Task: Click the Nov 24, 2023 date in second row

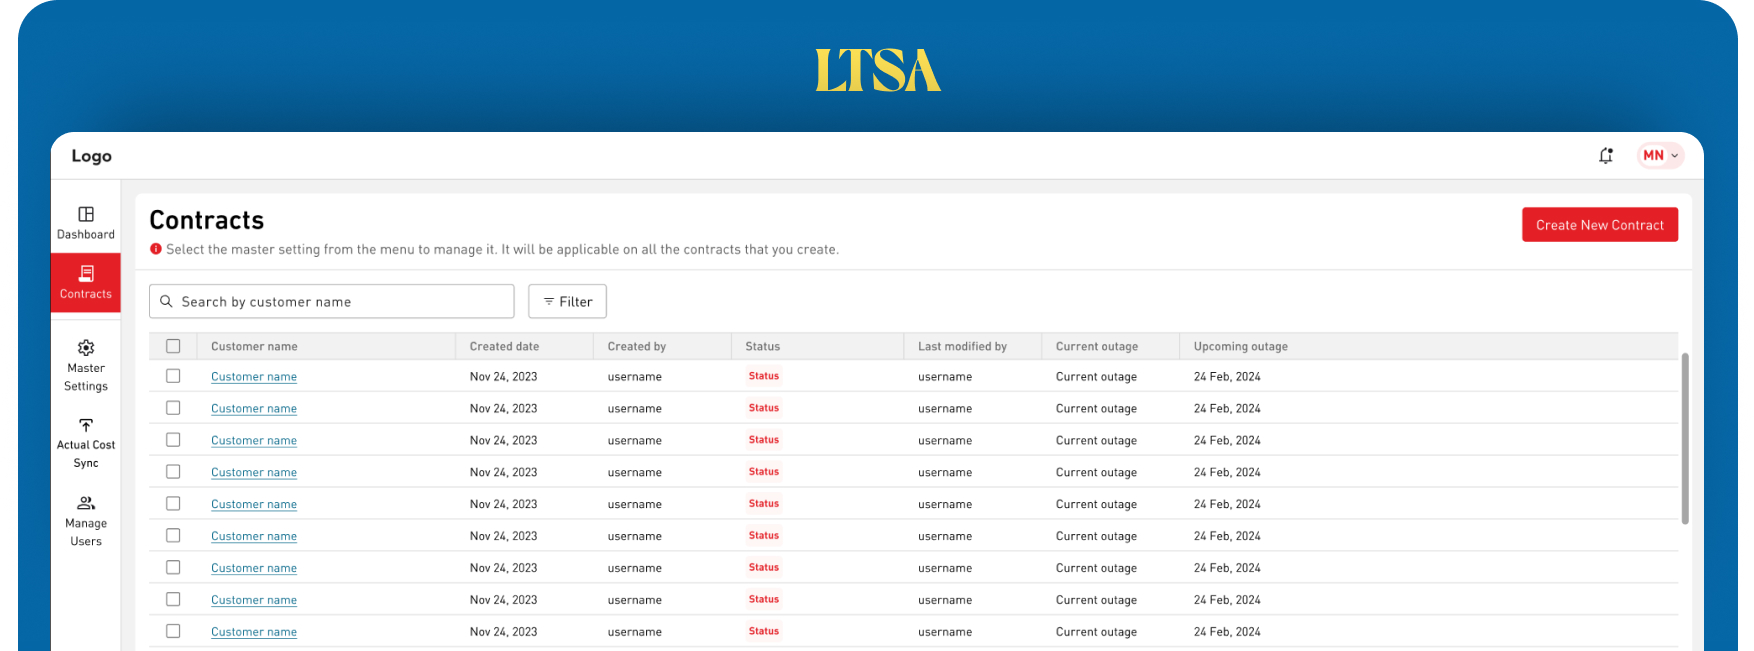Action: pyautogui.click(x=503, y=408)
